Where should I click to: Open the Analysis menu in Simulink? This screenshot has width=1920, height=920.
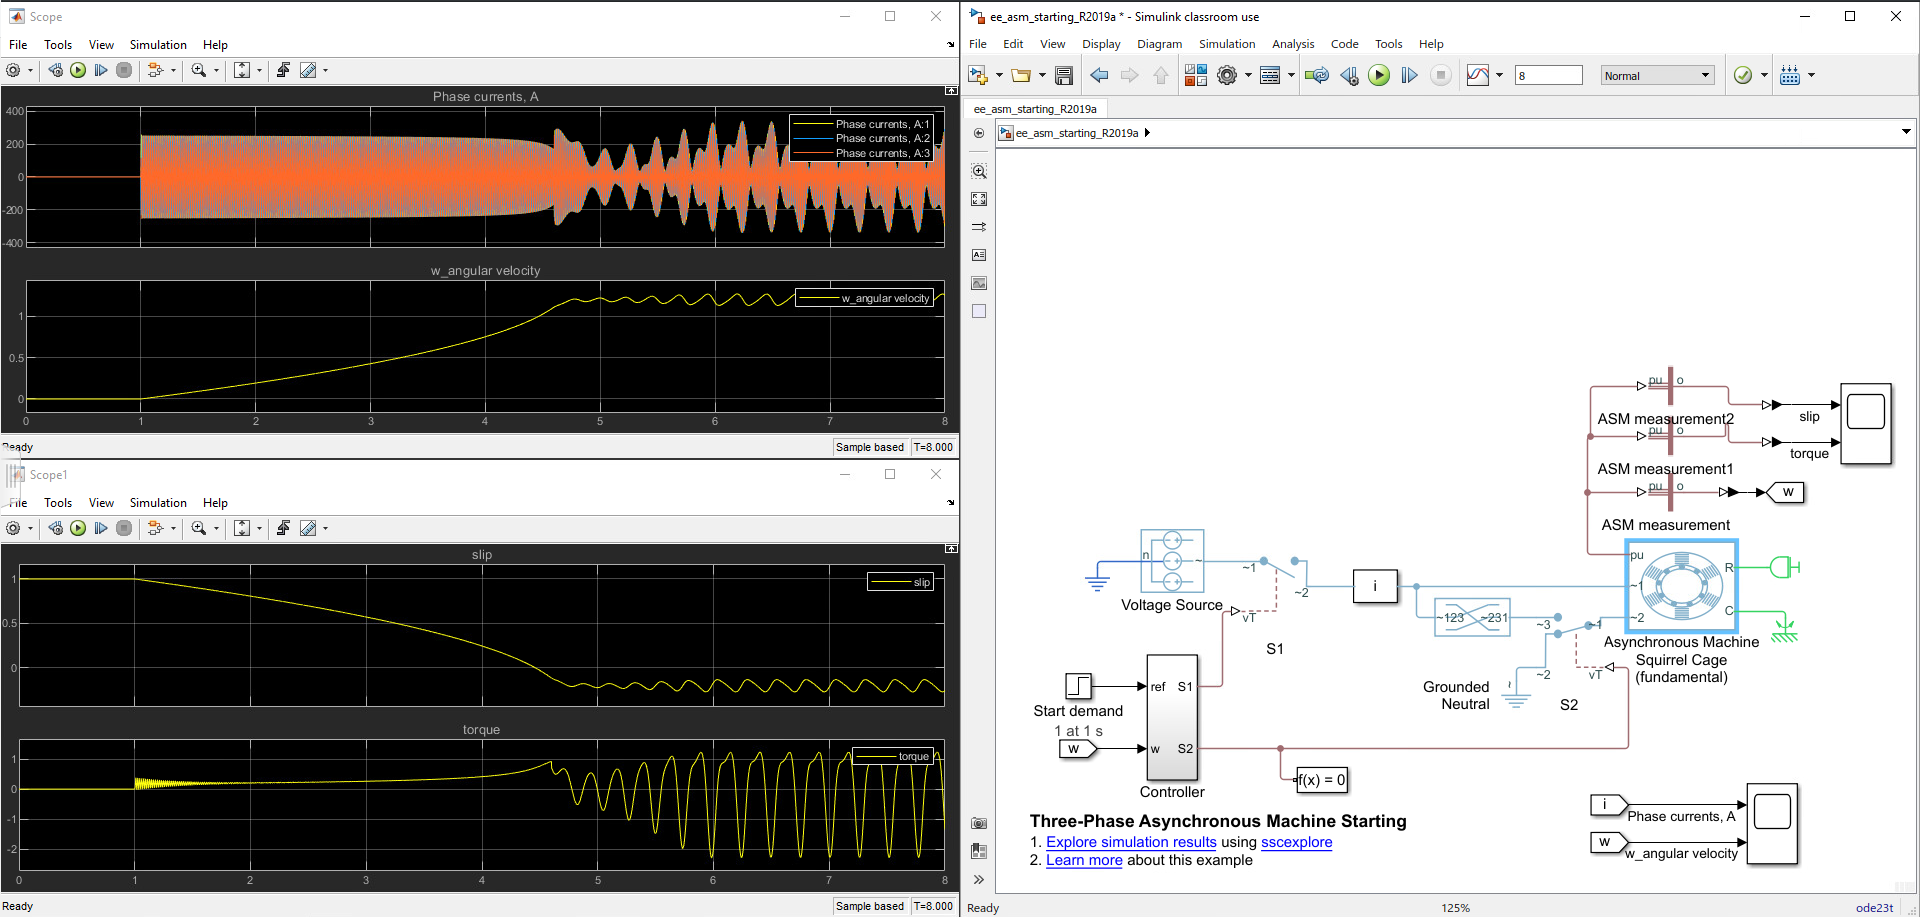pyautogui.click(x=1292, y=44)
